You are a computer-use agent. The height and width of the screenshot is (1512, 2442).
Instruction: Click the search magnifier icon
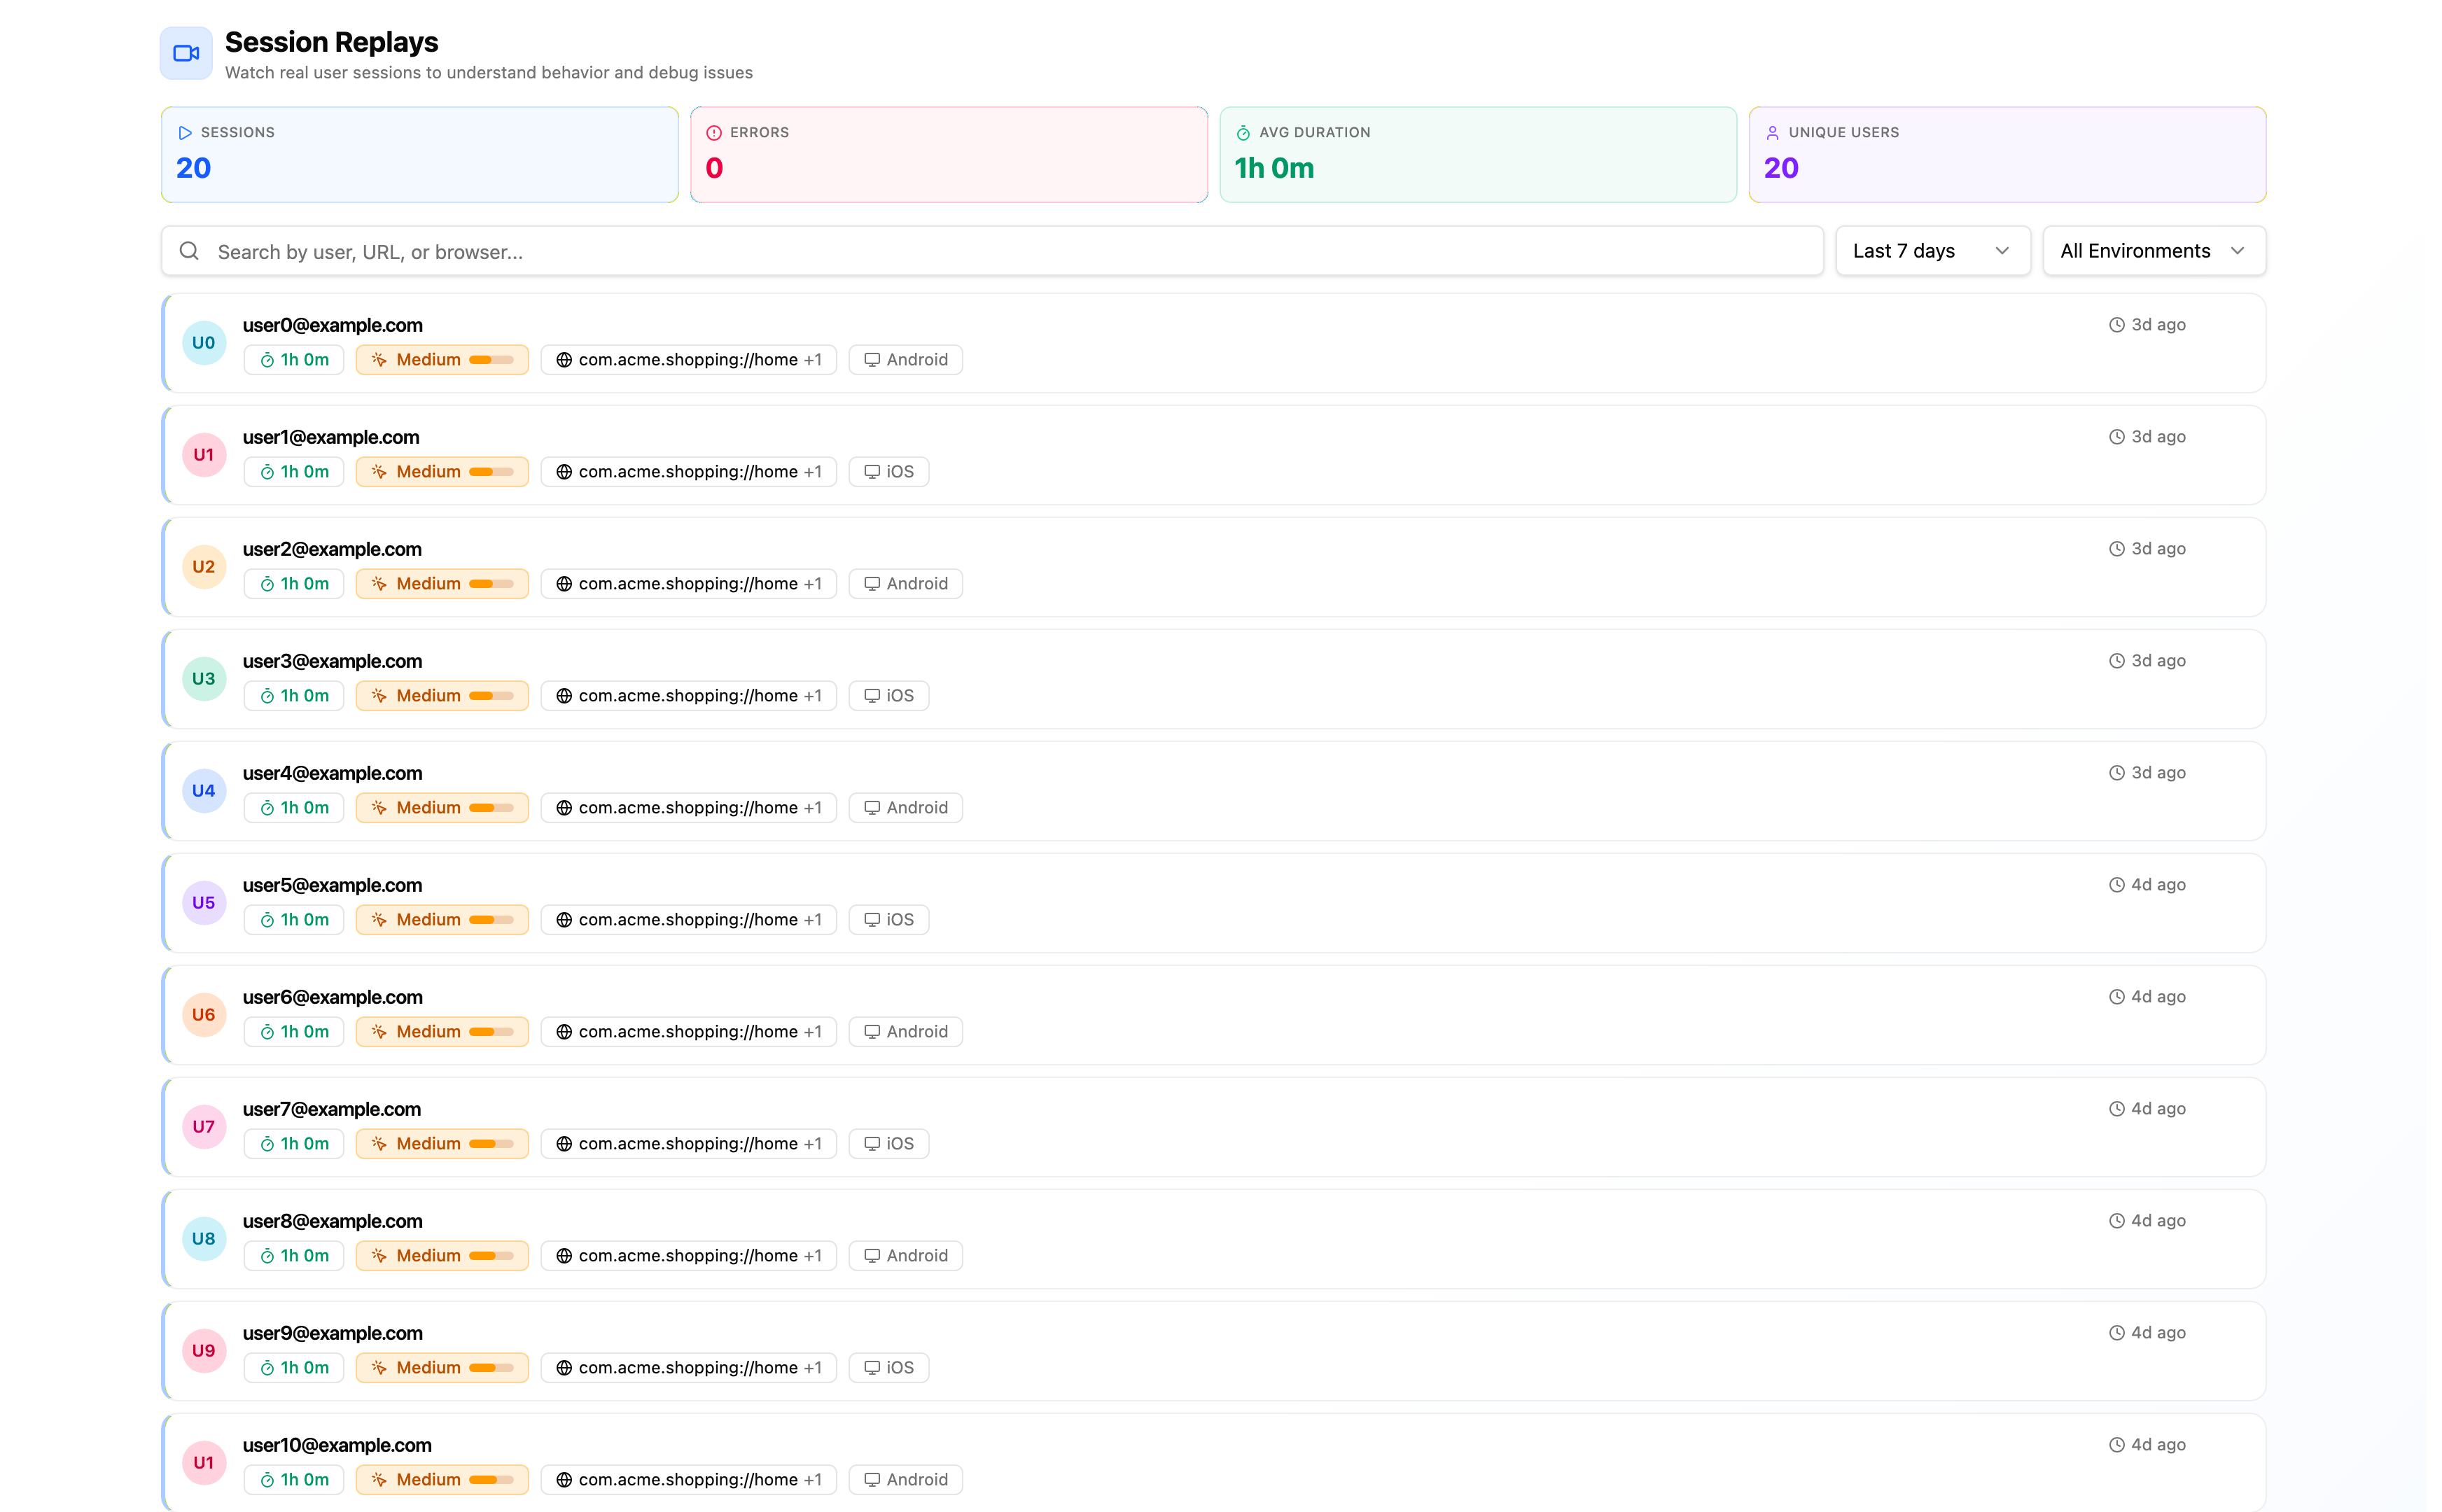[189, 251]
